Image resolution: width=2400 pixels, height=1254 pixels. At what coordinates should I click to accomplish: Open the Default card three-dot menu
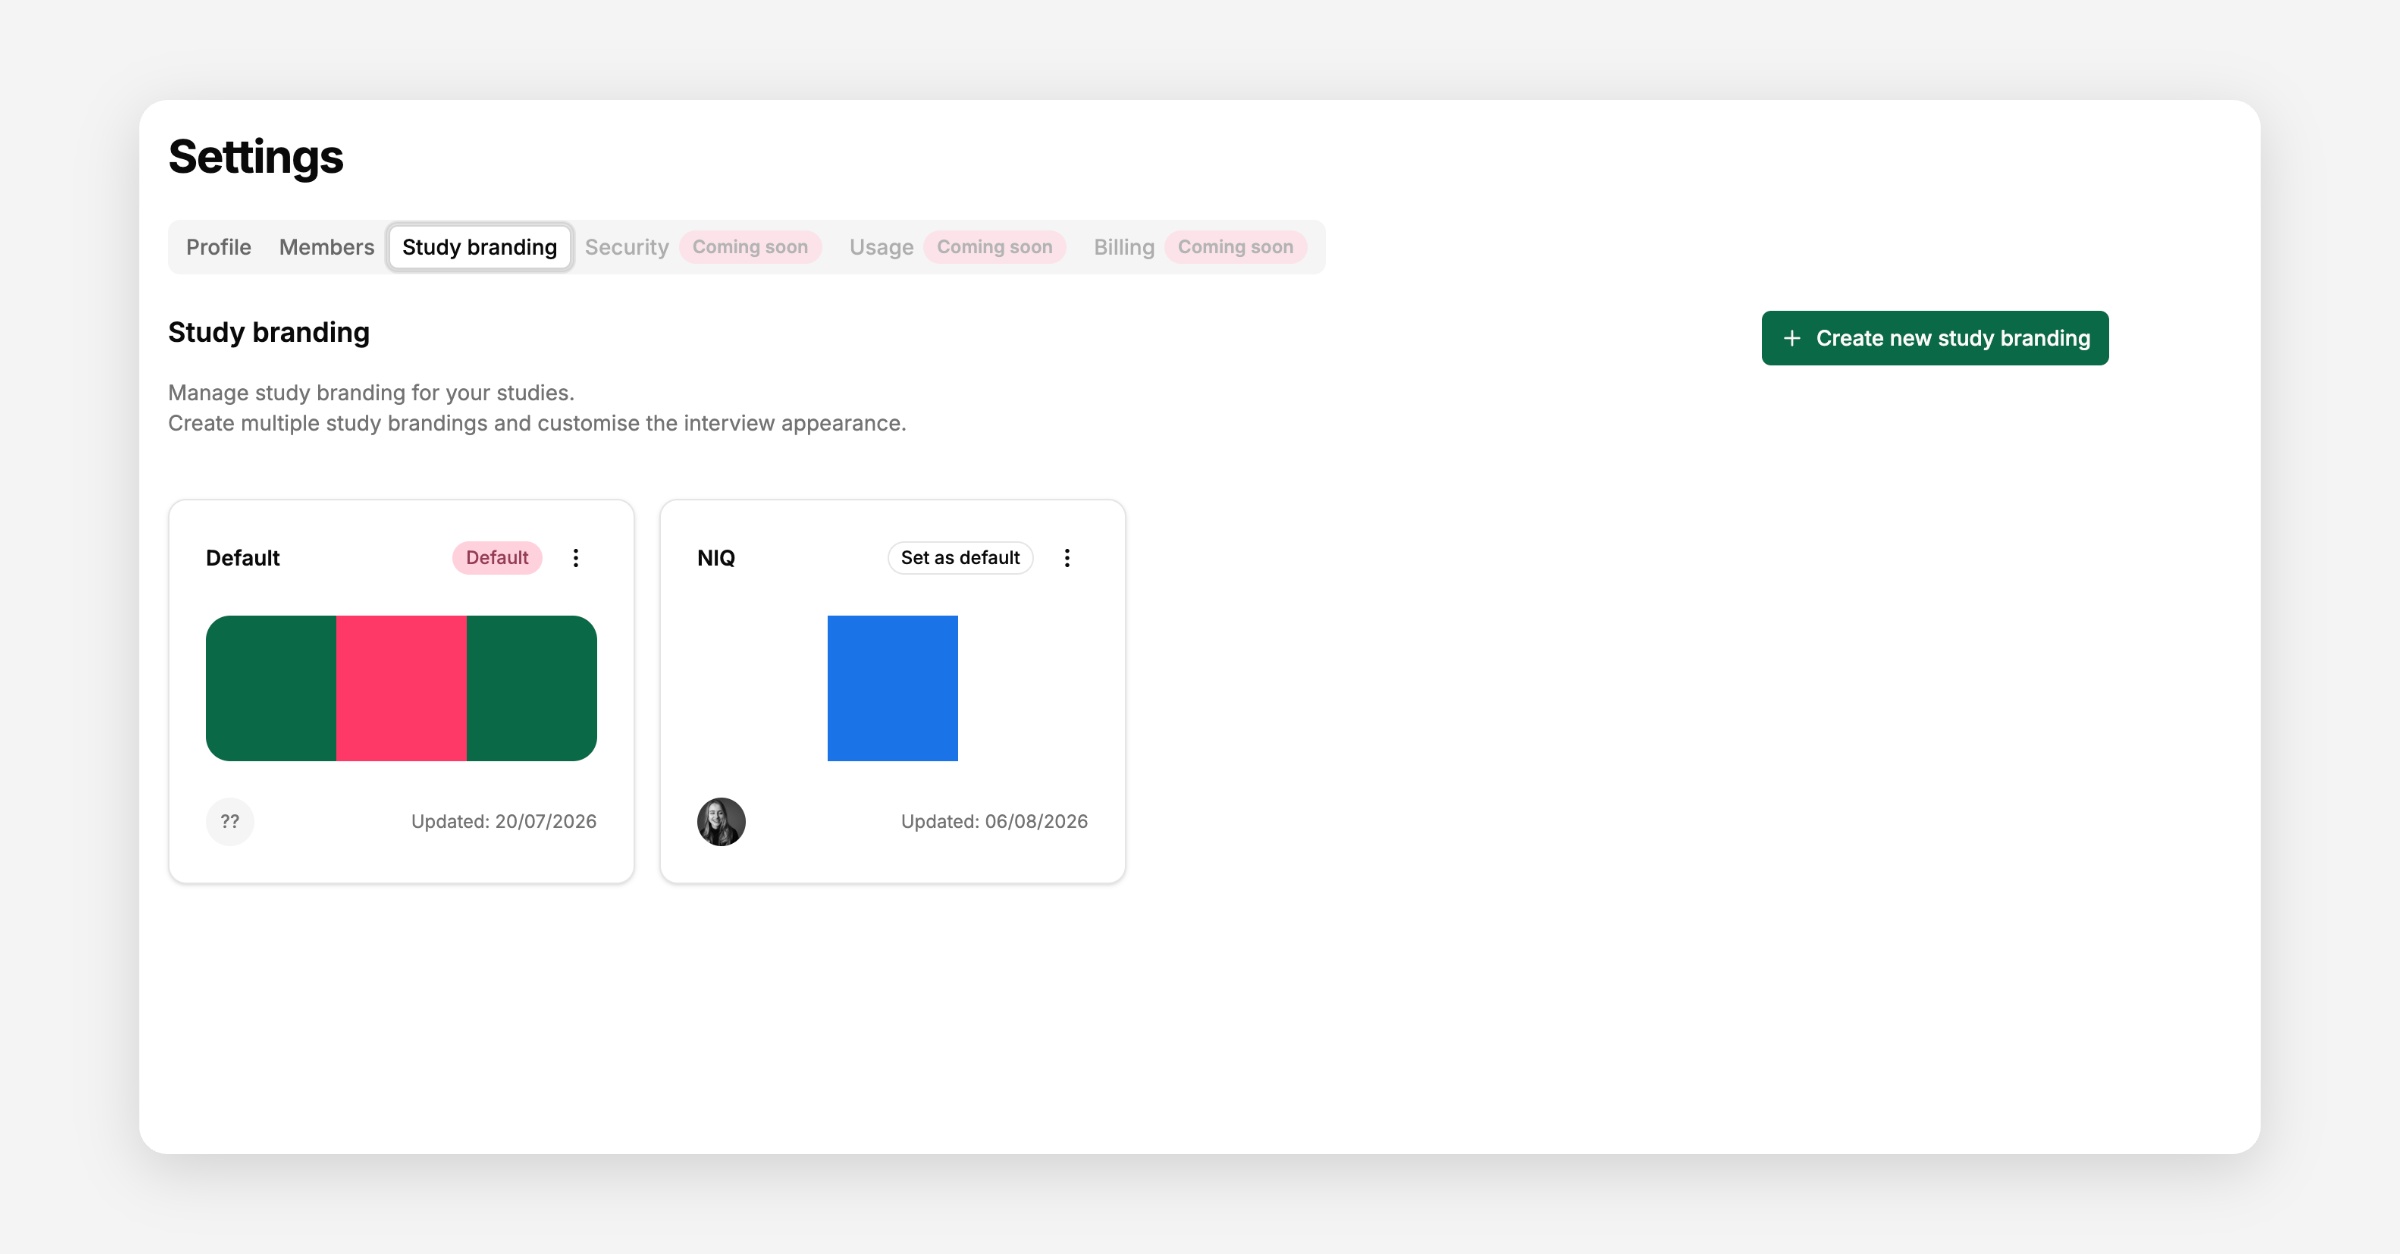pos(575,558)
